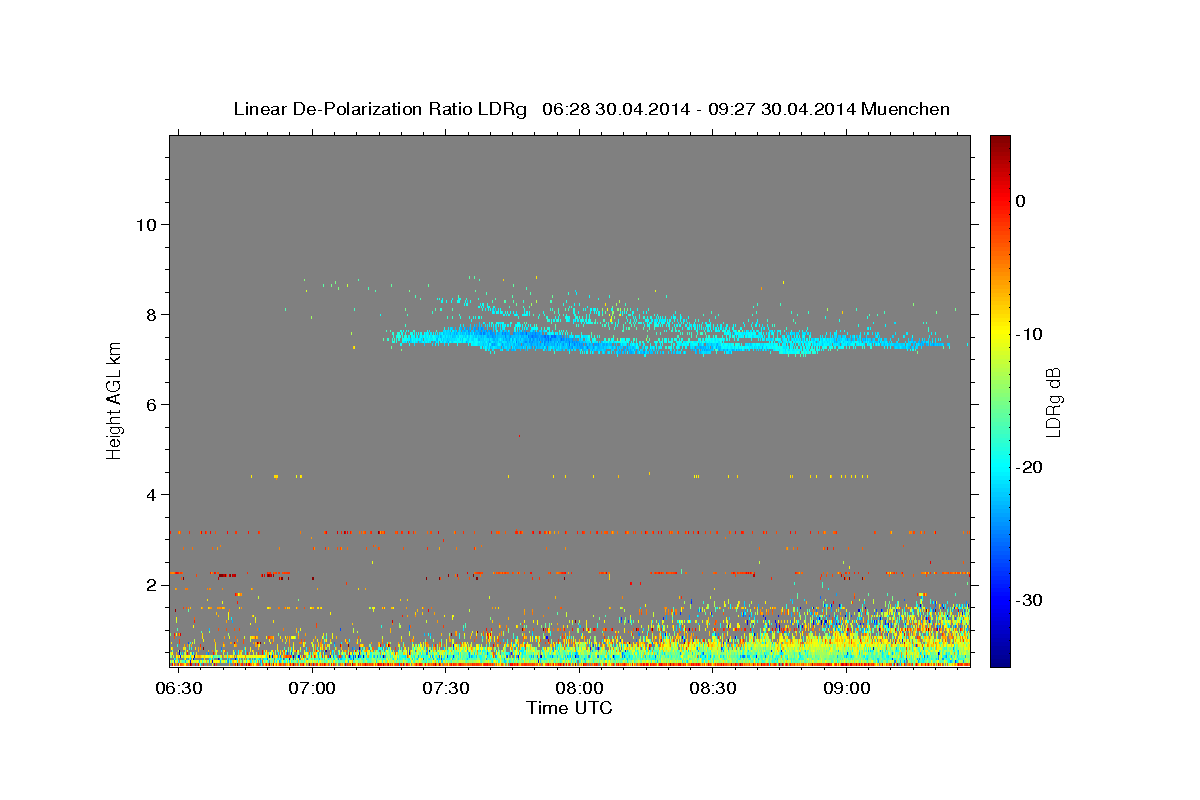Click the 06:30 time tick label

[179, 688]
